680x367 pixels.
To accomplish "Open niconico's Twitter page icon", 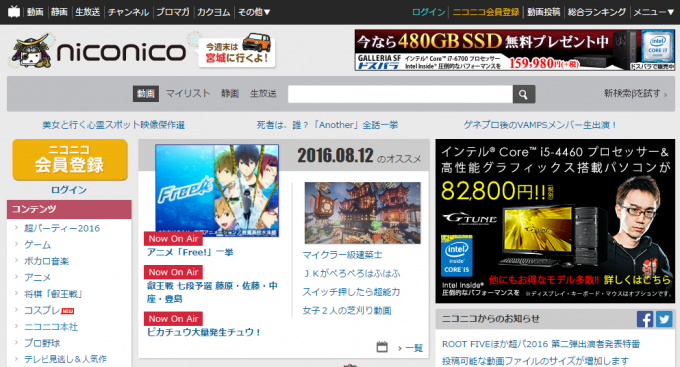I will point(664,319).
